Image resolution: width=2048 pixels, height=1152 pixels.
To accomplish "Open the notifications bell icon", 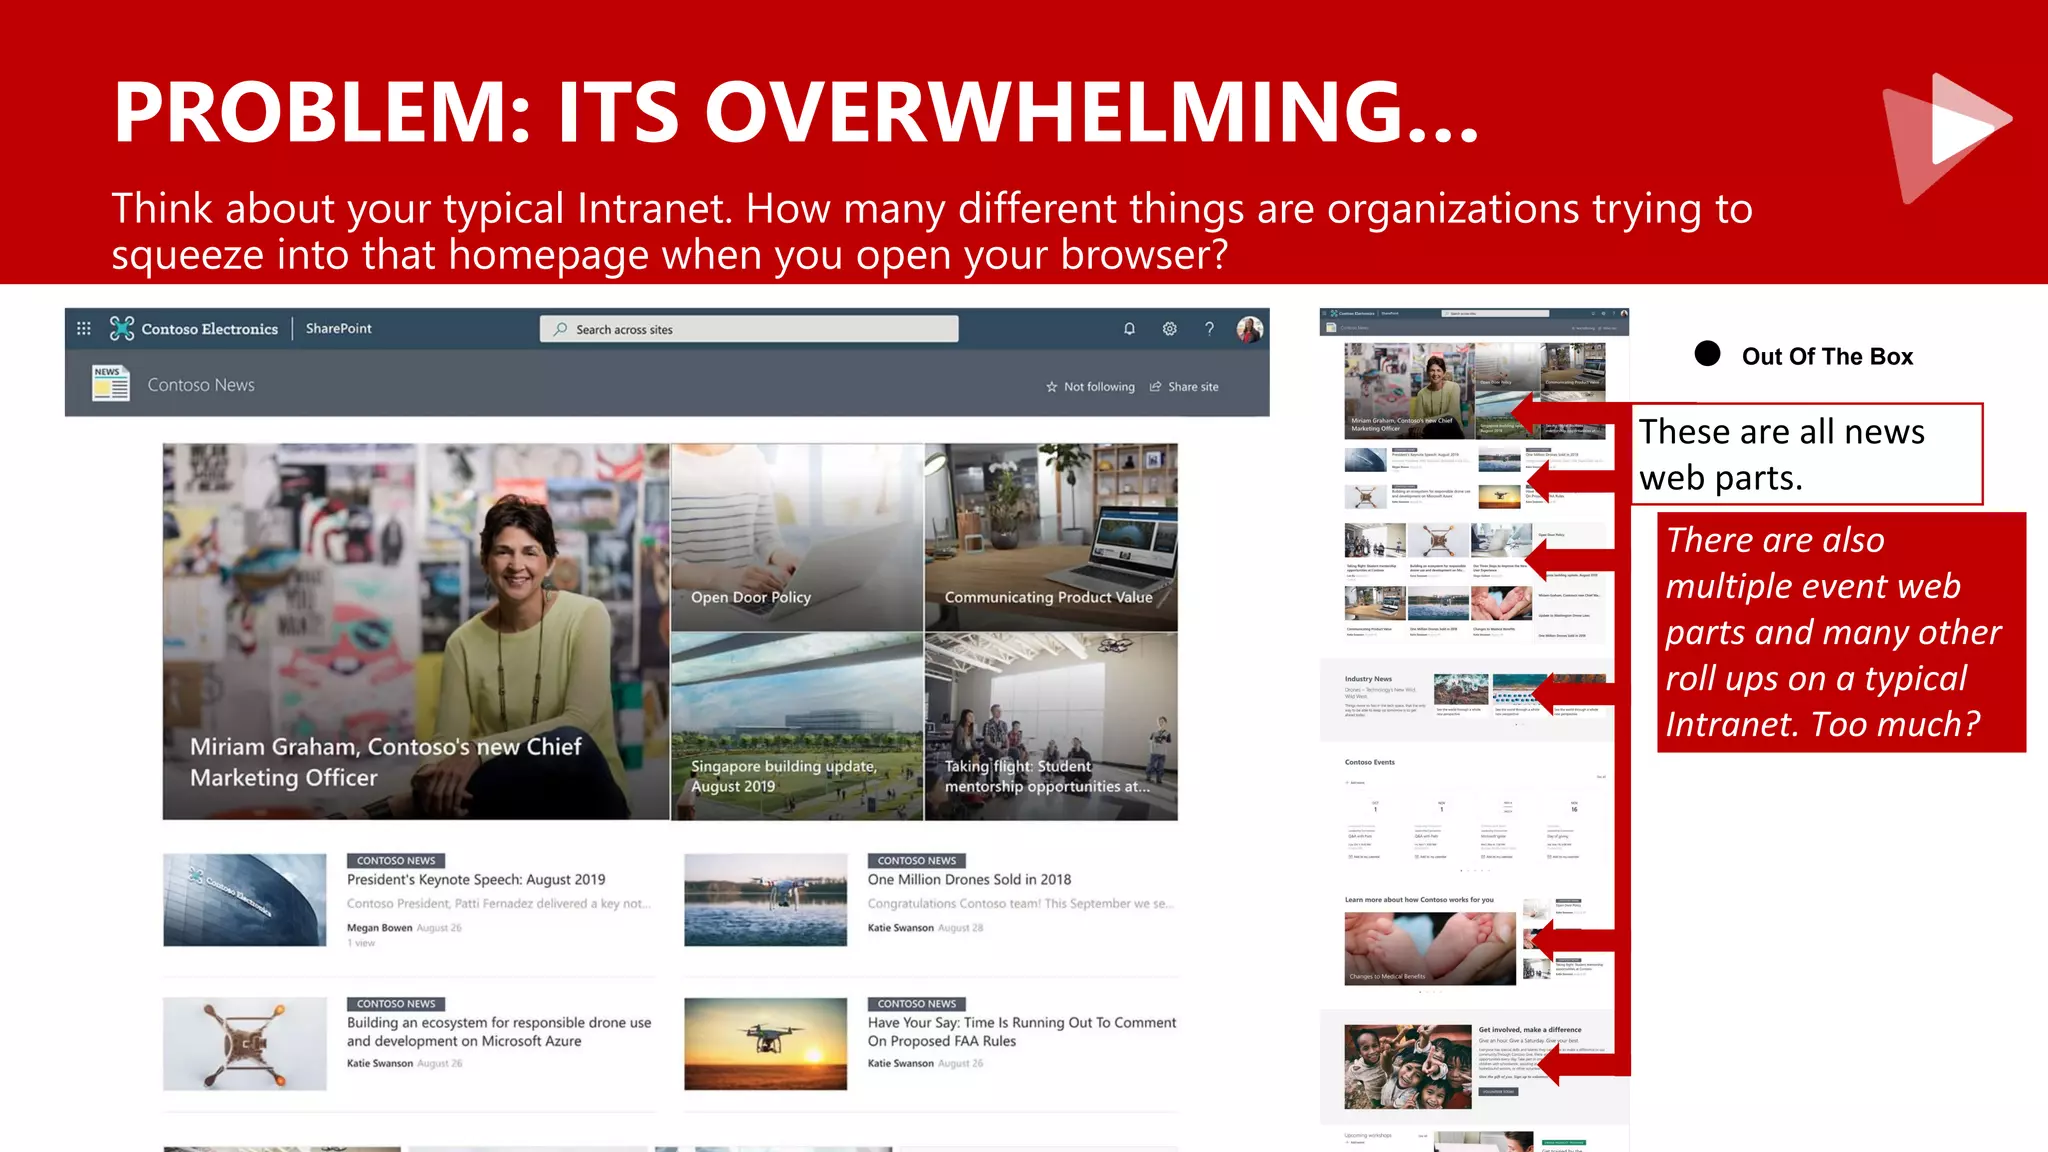I will (1129, 328).
